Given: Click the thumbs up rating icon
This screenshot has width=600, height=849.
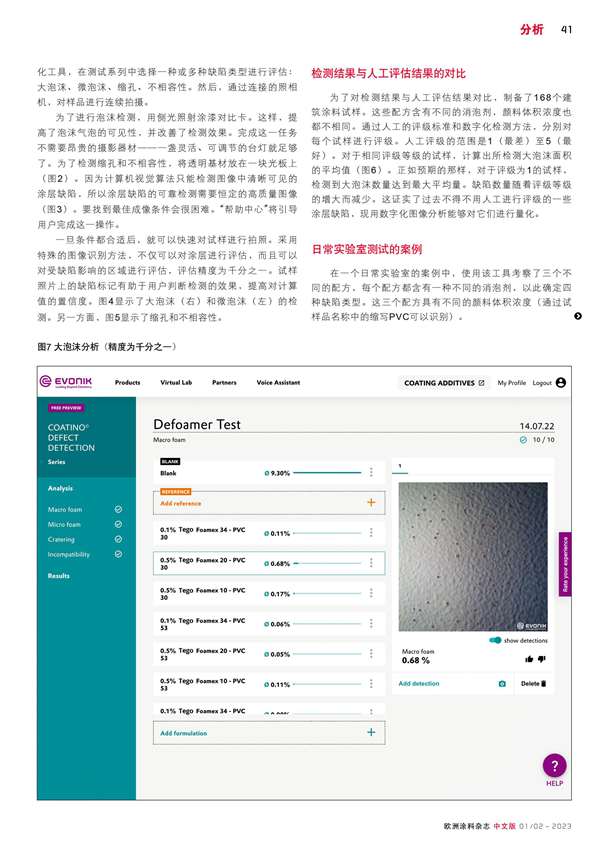Looking at the screenshot, I should 529,659.
